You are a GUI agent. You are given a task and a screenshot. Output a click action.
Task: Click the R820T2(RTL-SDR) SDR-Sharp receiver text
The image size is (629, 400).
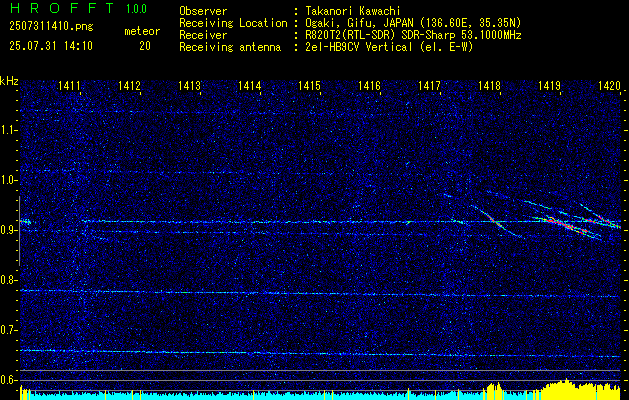413,35
